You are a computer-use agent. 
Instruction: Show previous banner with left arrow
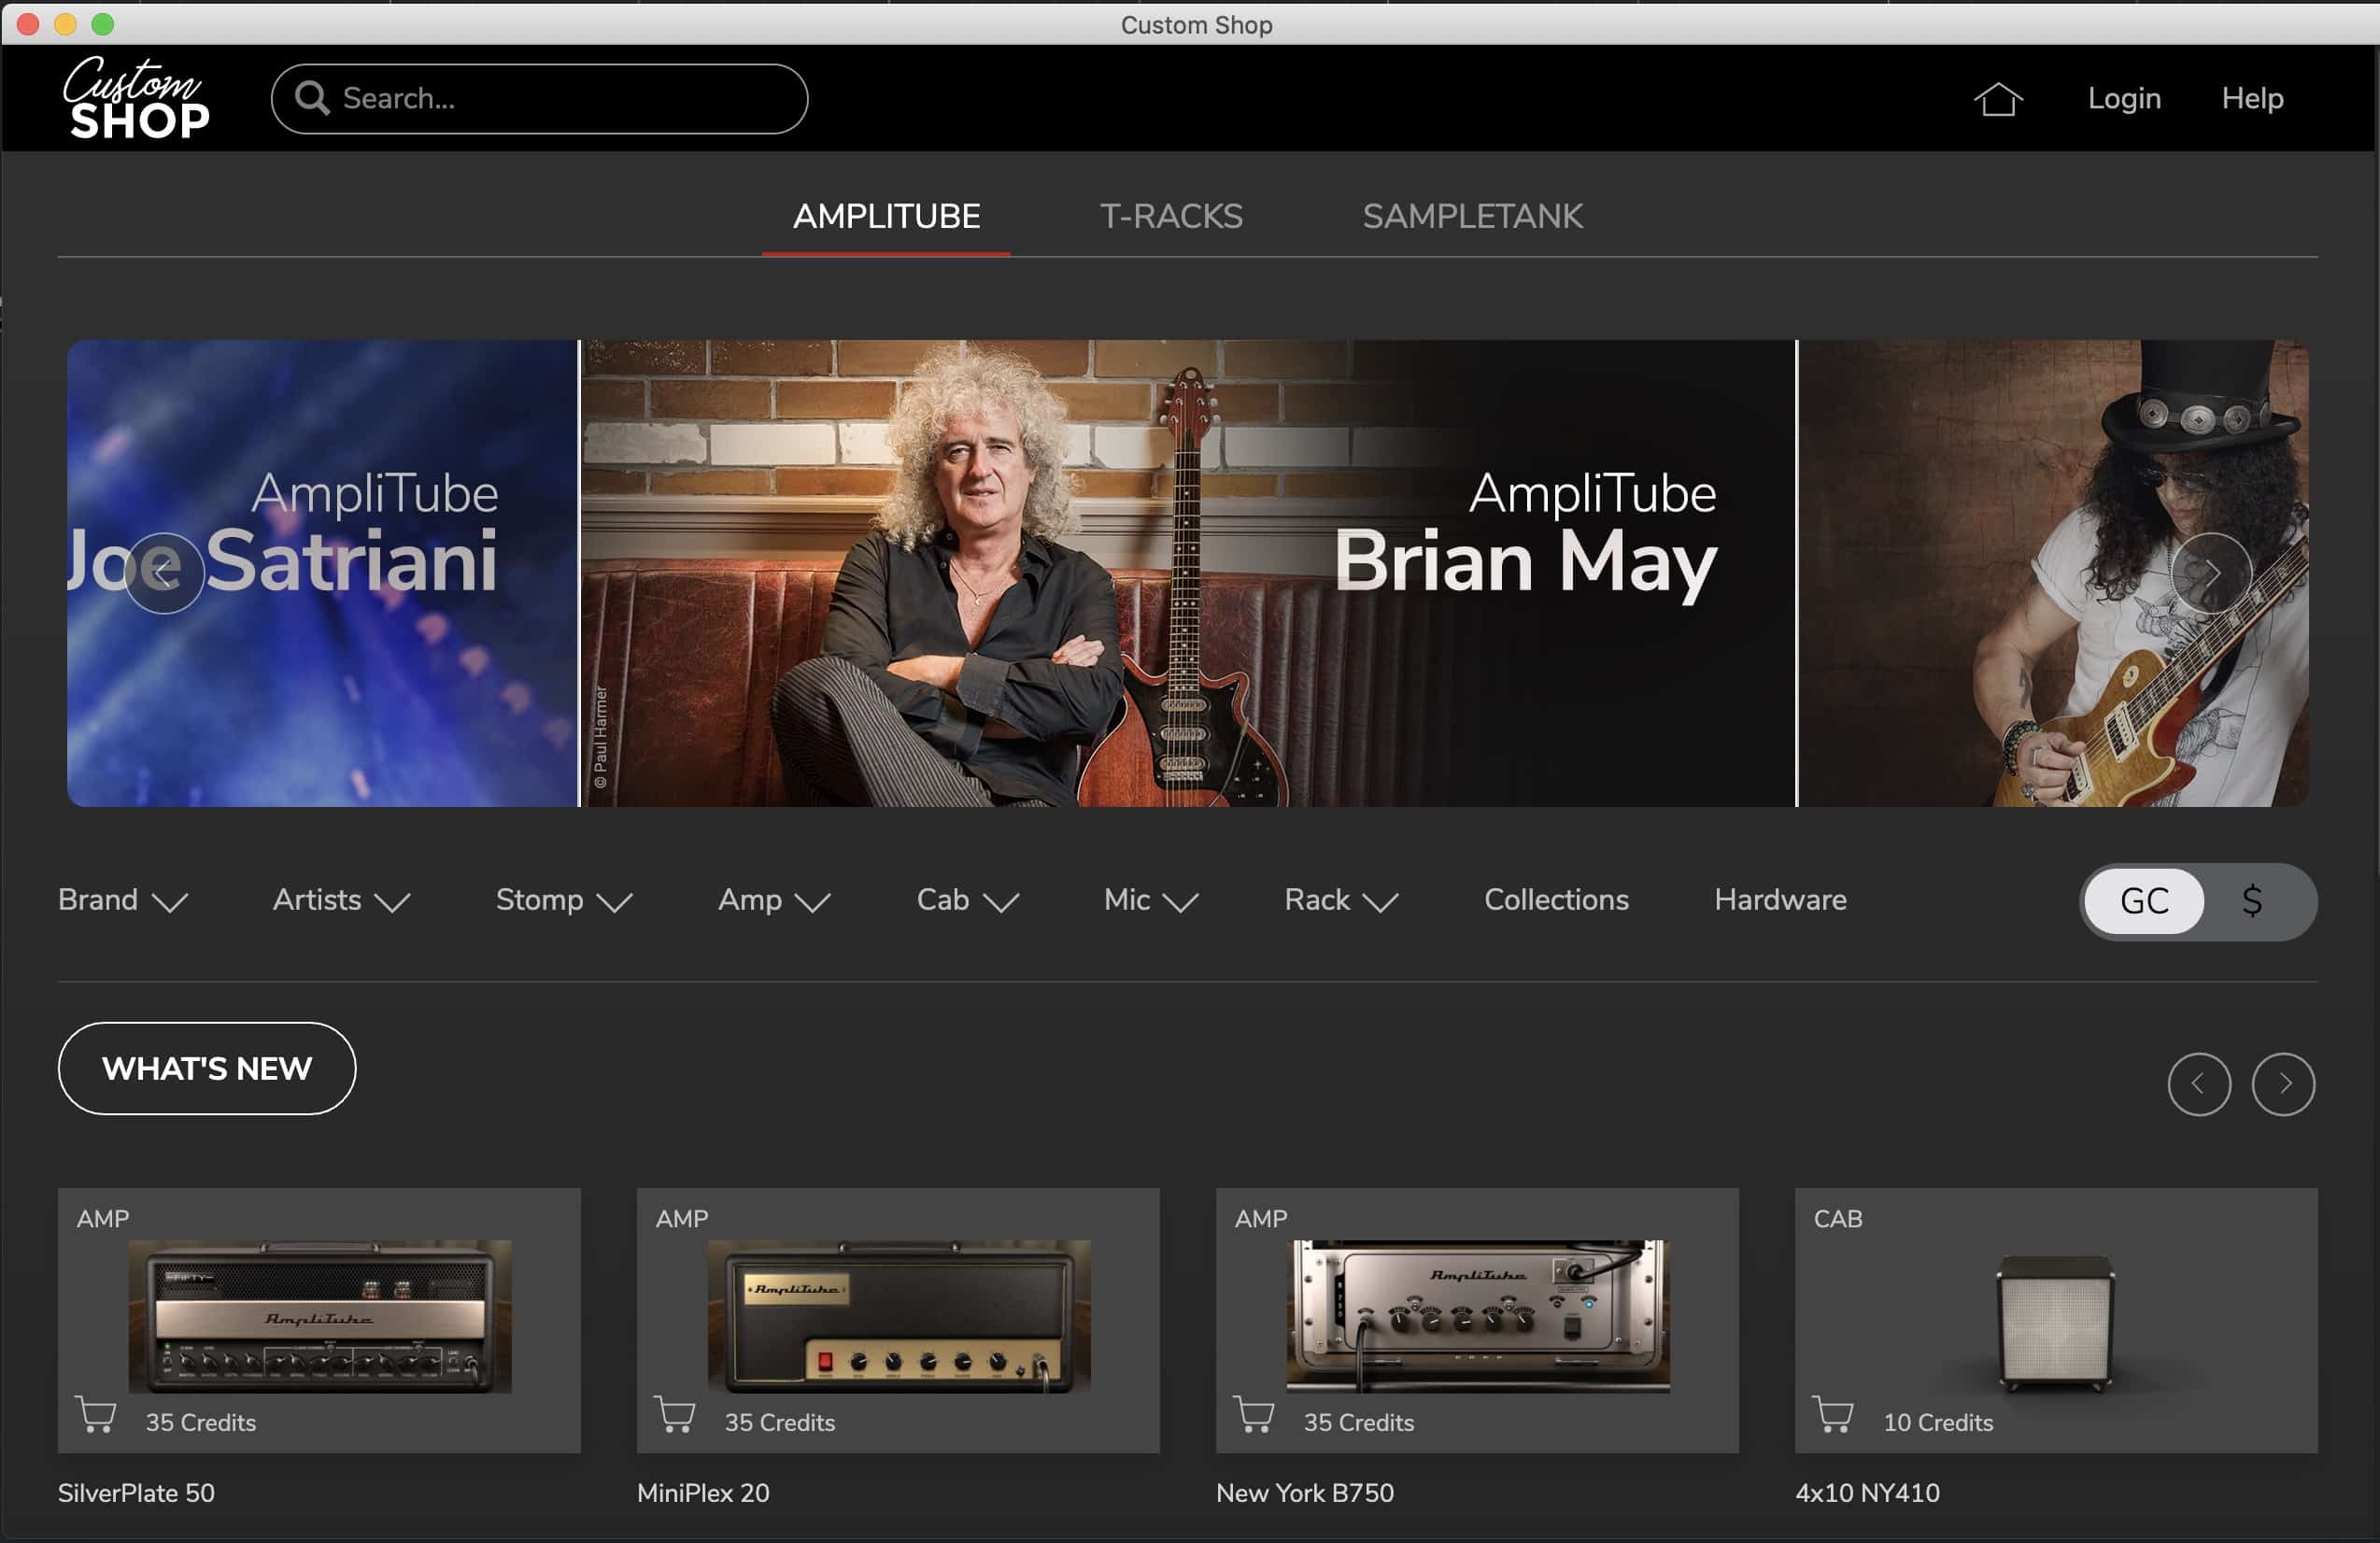click(x=164, y=572)
